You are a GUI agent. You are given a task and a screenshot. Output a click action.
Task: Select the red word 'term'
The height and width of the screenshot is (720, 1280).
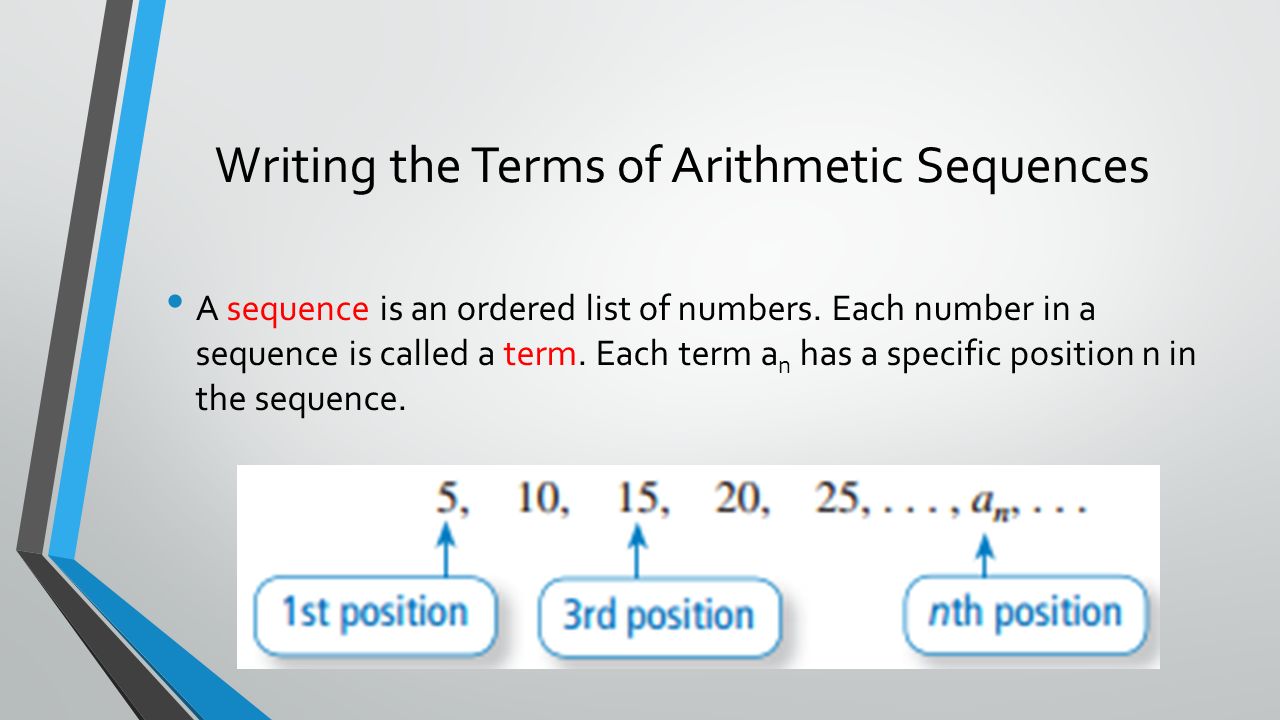[x=540, y=354]
